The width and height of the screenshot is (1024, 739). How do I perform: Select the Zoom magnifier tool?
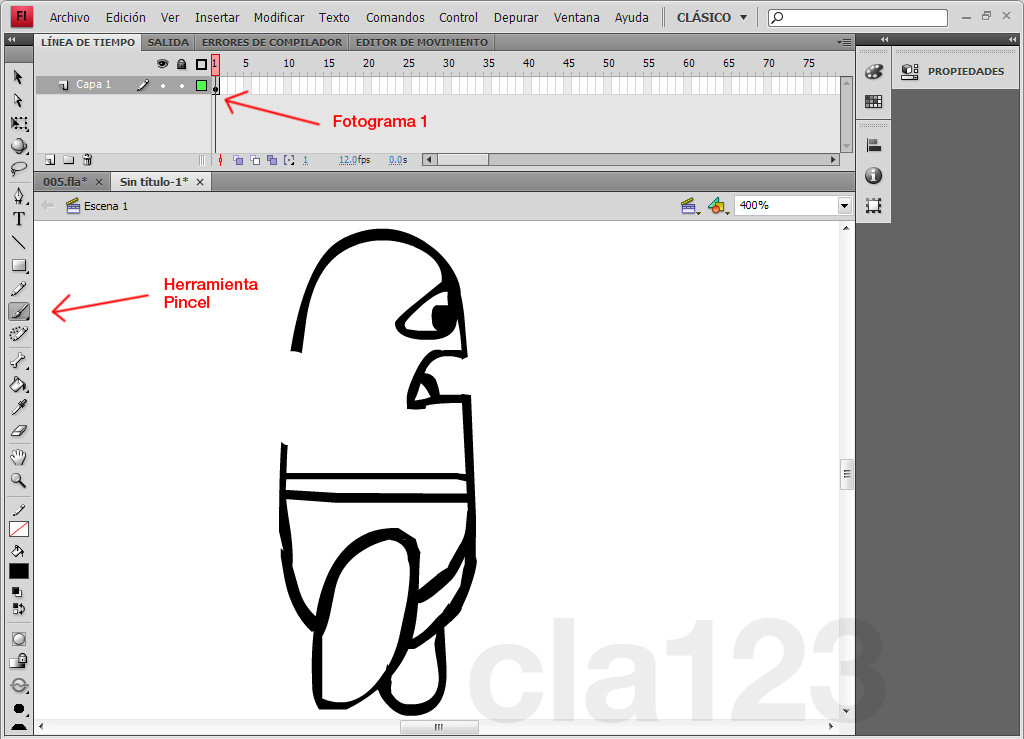(x=19, y=480)
